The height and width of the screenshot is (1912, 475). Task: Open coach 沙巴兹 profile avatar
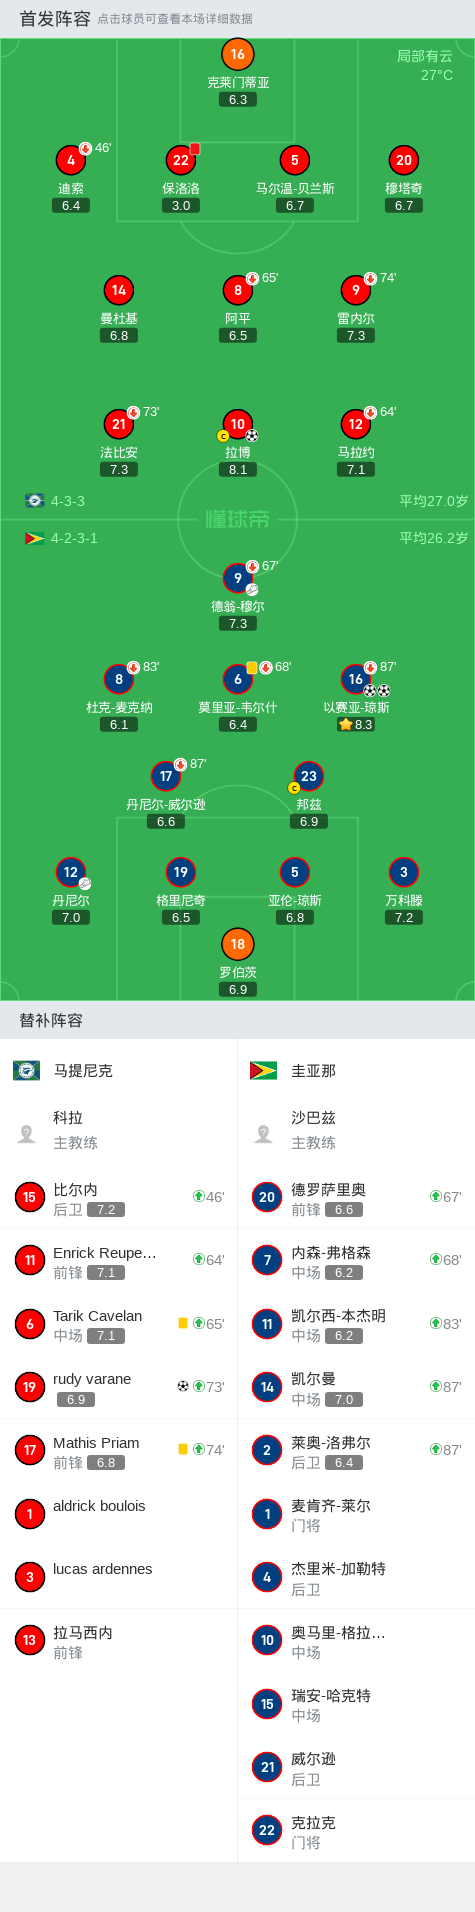coord(264,1133)
